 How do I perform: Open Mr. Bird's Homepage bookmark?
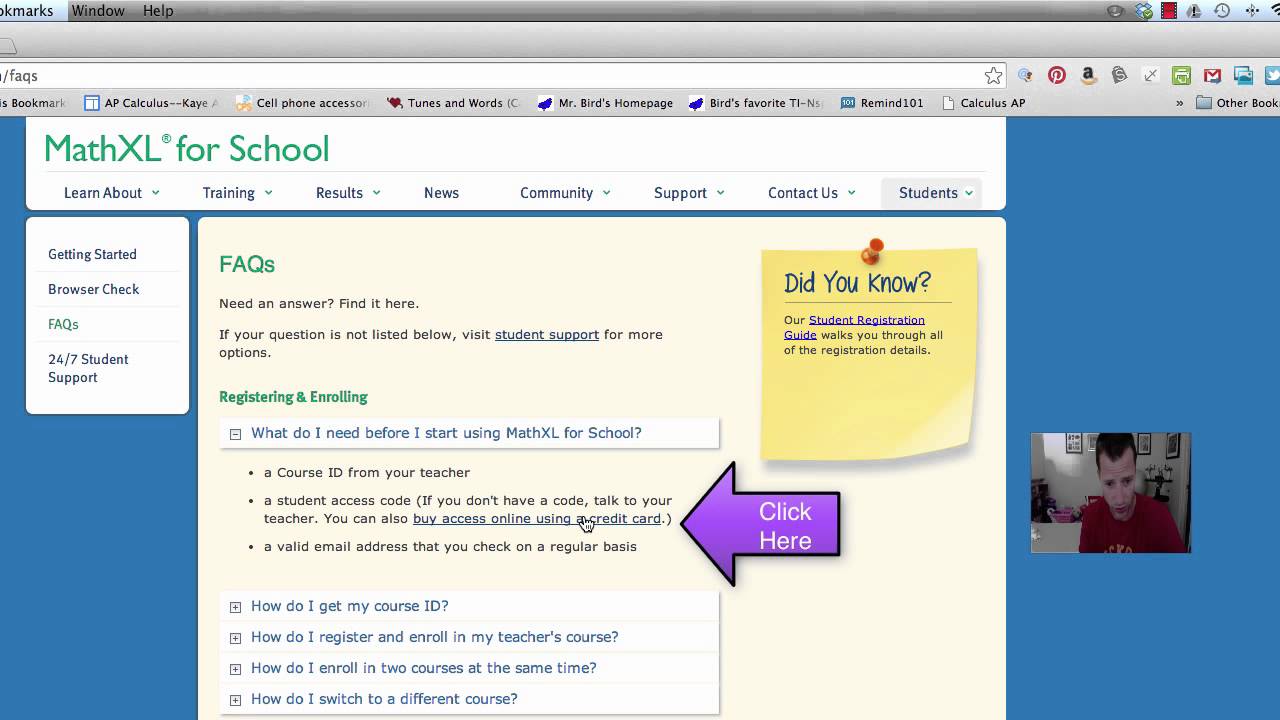pyautogui.click(x=605, y=103)
